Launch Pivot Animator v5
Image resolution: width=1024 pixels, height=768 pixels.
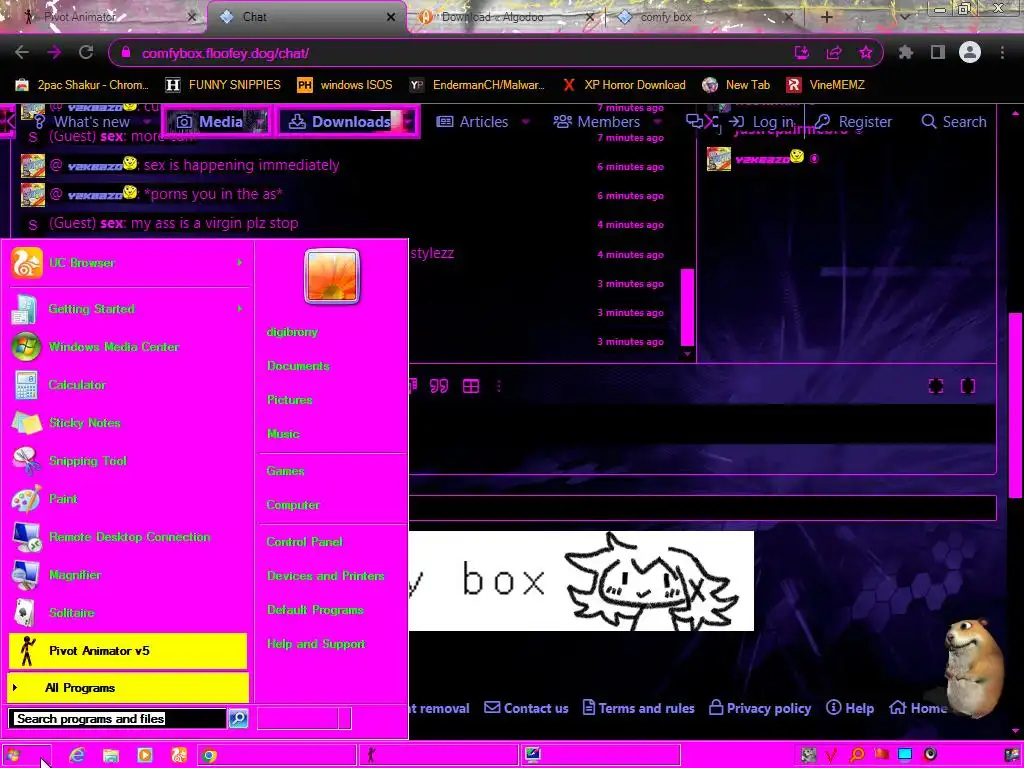coord(128,650)
